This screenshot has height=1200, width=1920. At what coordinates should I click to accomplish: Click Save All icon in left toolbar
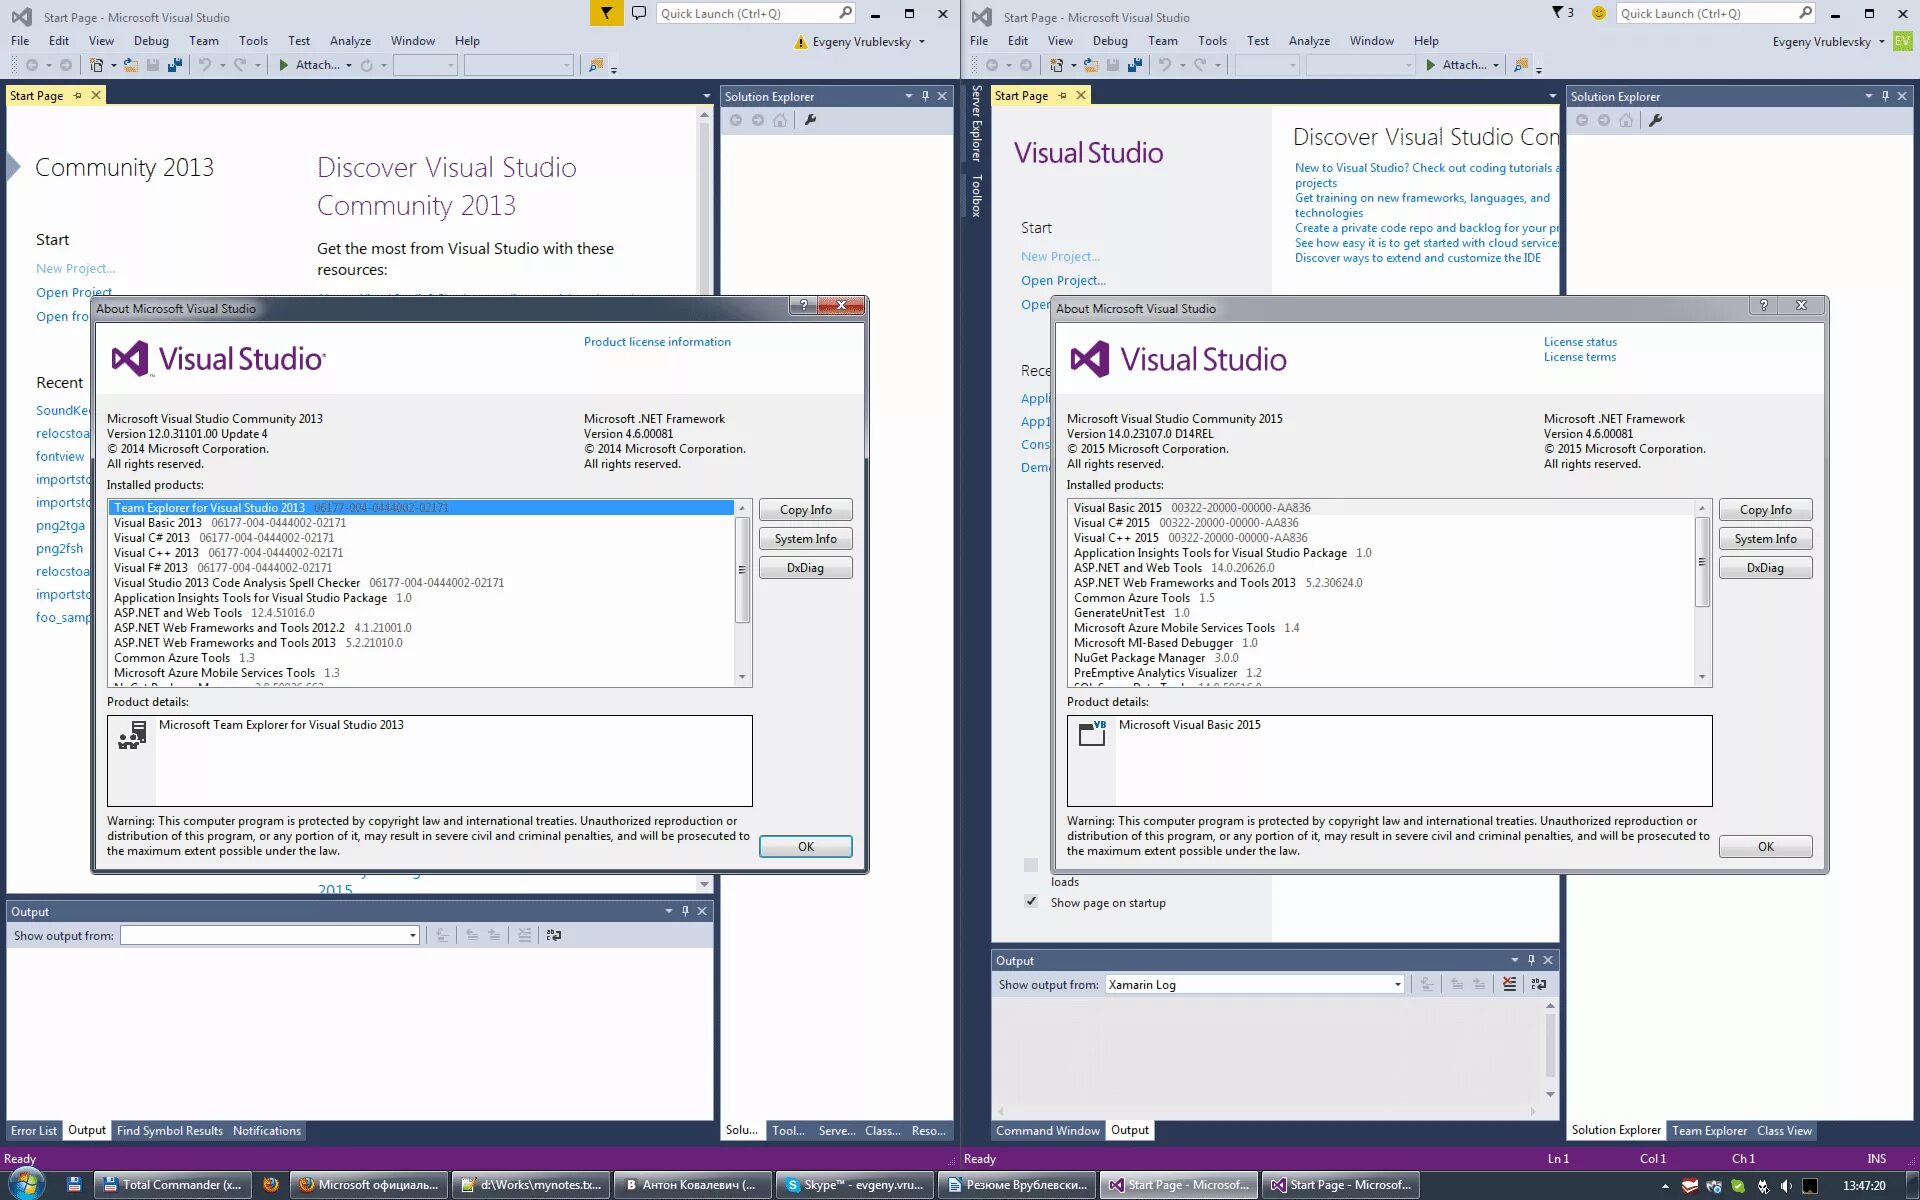175,65
